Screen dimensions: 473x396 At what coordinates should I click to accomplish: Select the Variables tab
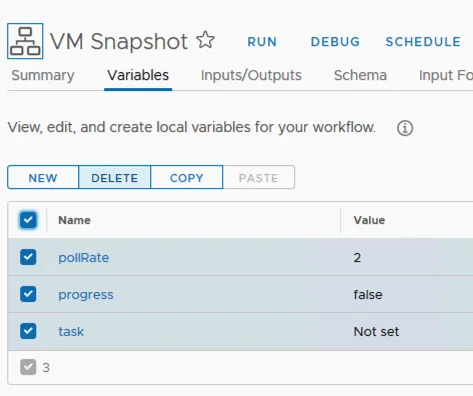click(x=138, y=75)
